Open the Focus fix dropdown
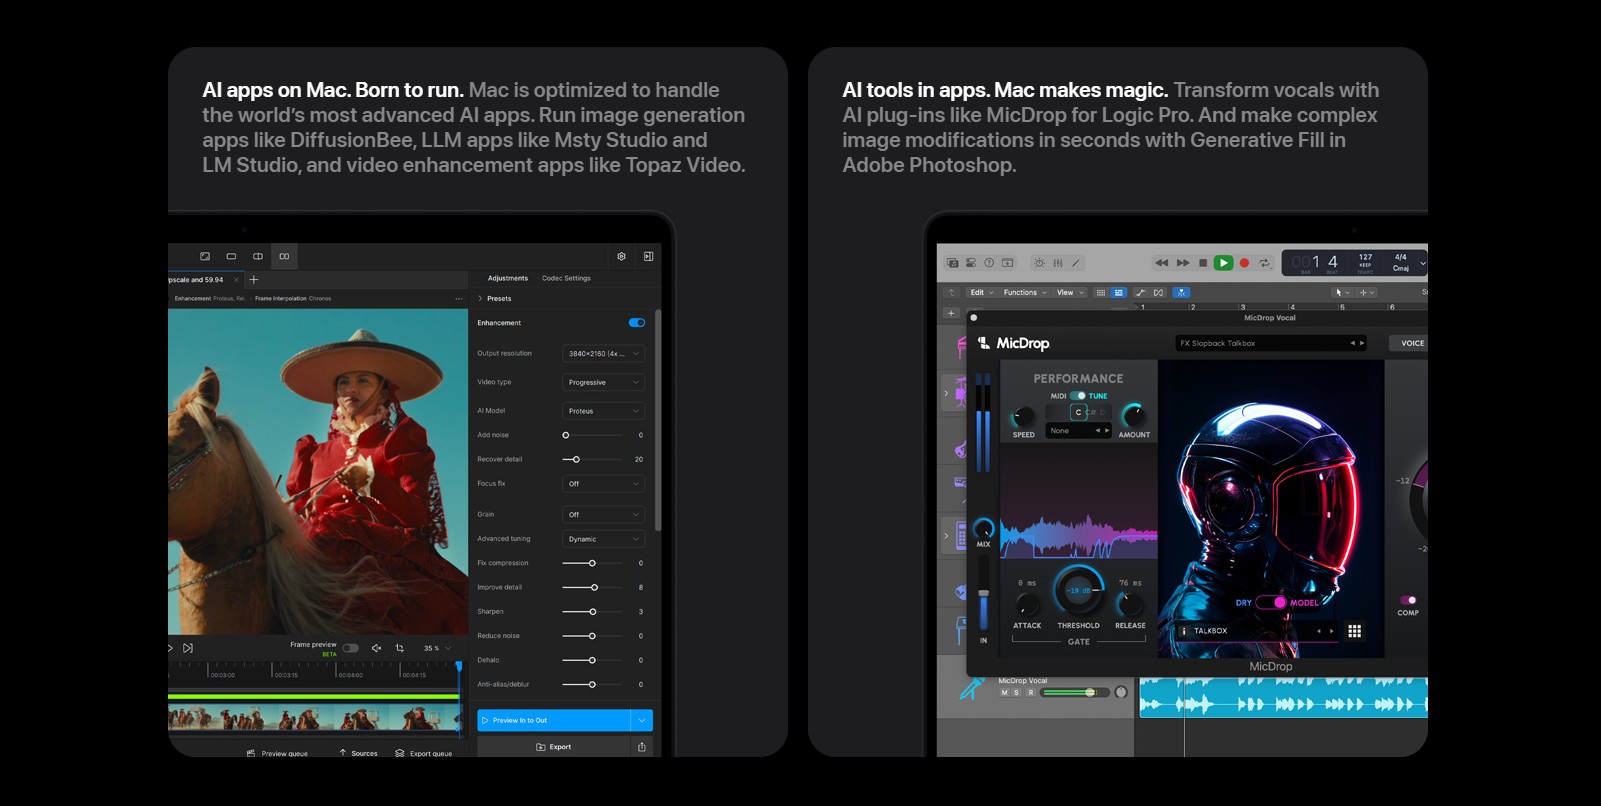This screenshot has height=806, width=1601. tap(604, 484)
